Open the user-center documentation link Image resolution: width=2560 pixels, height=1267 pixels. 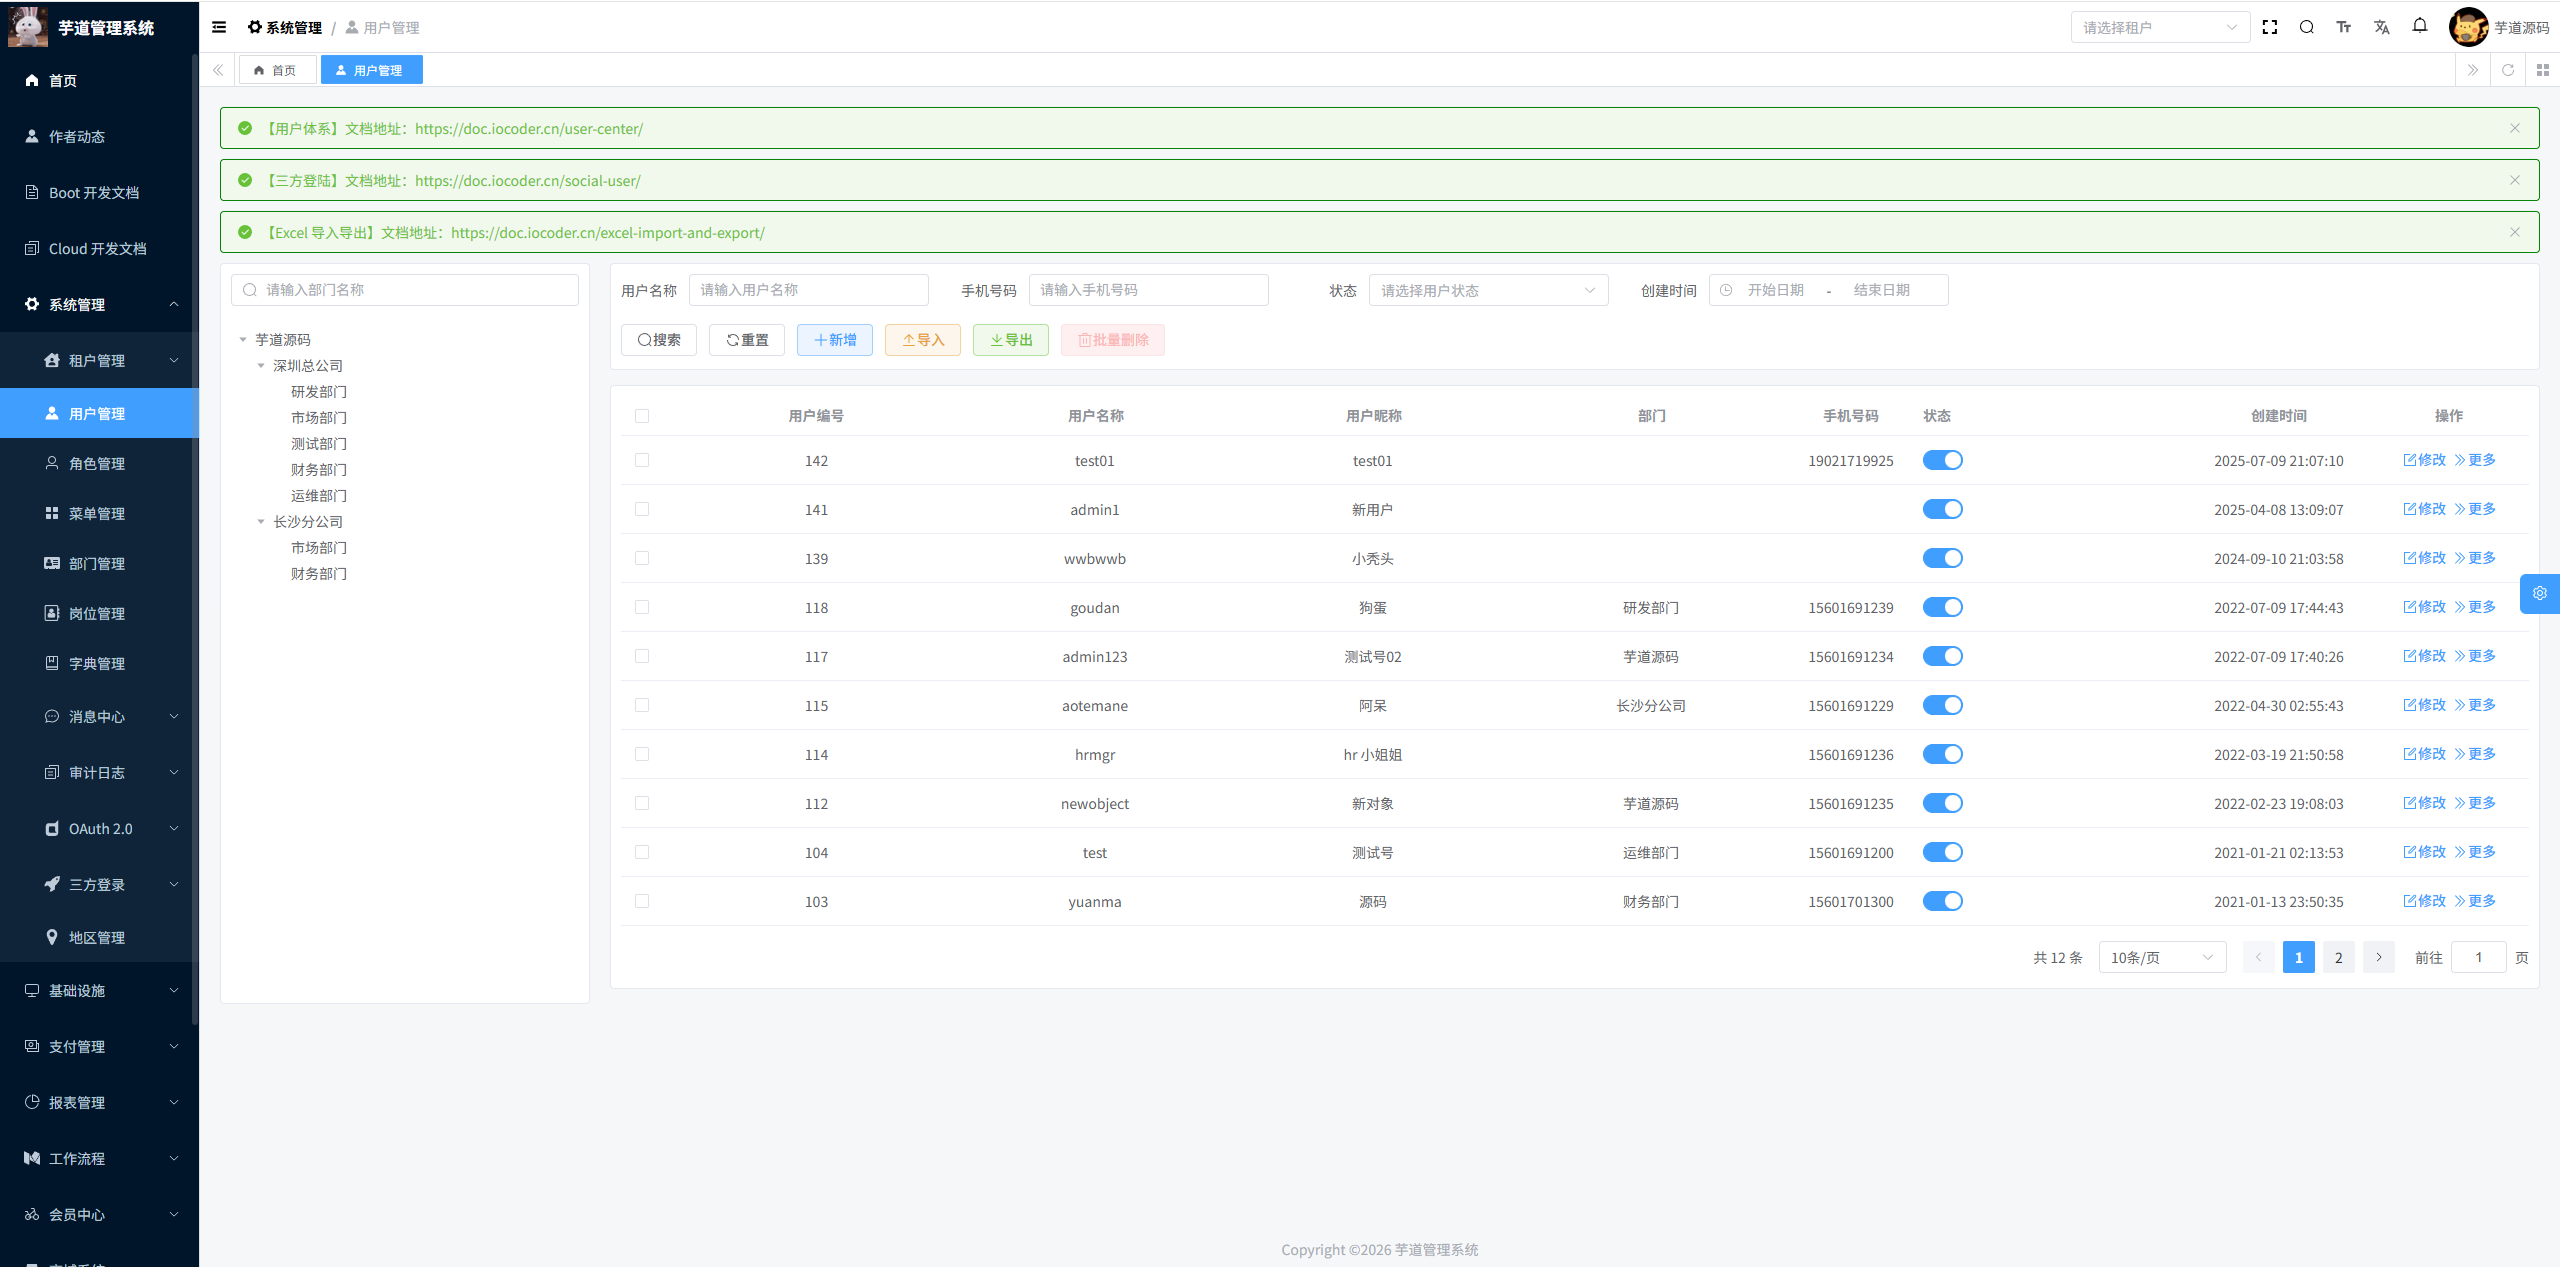(528, 129)
